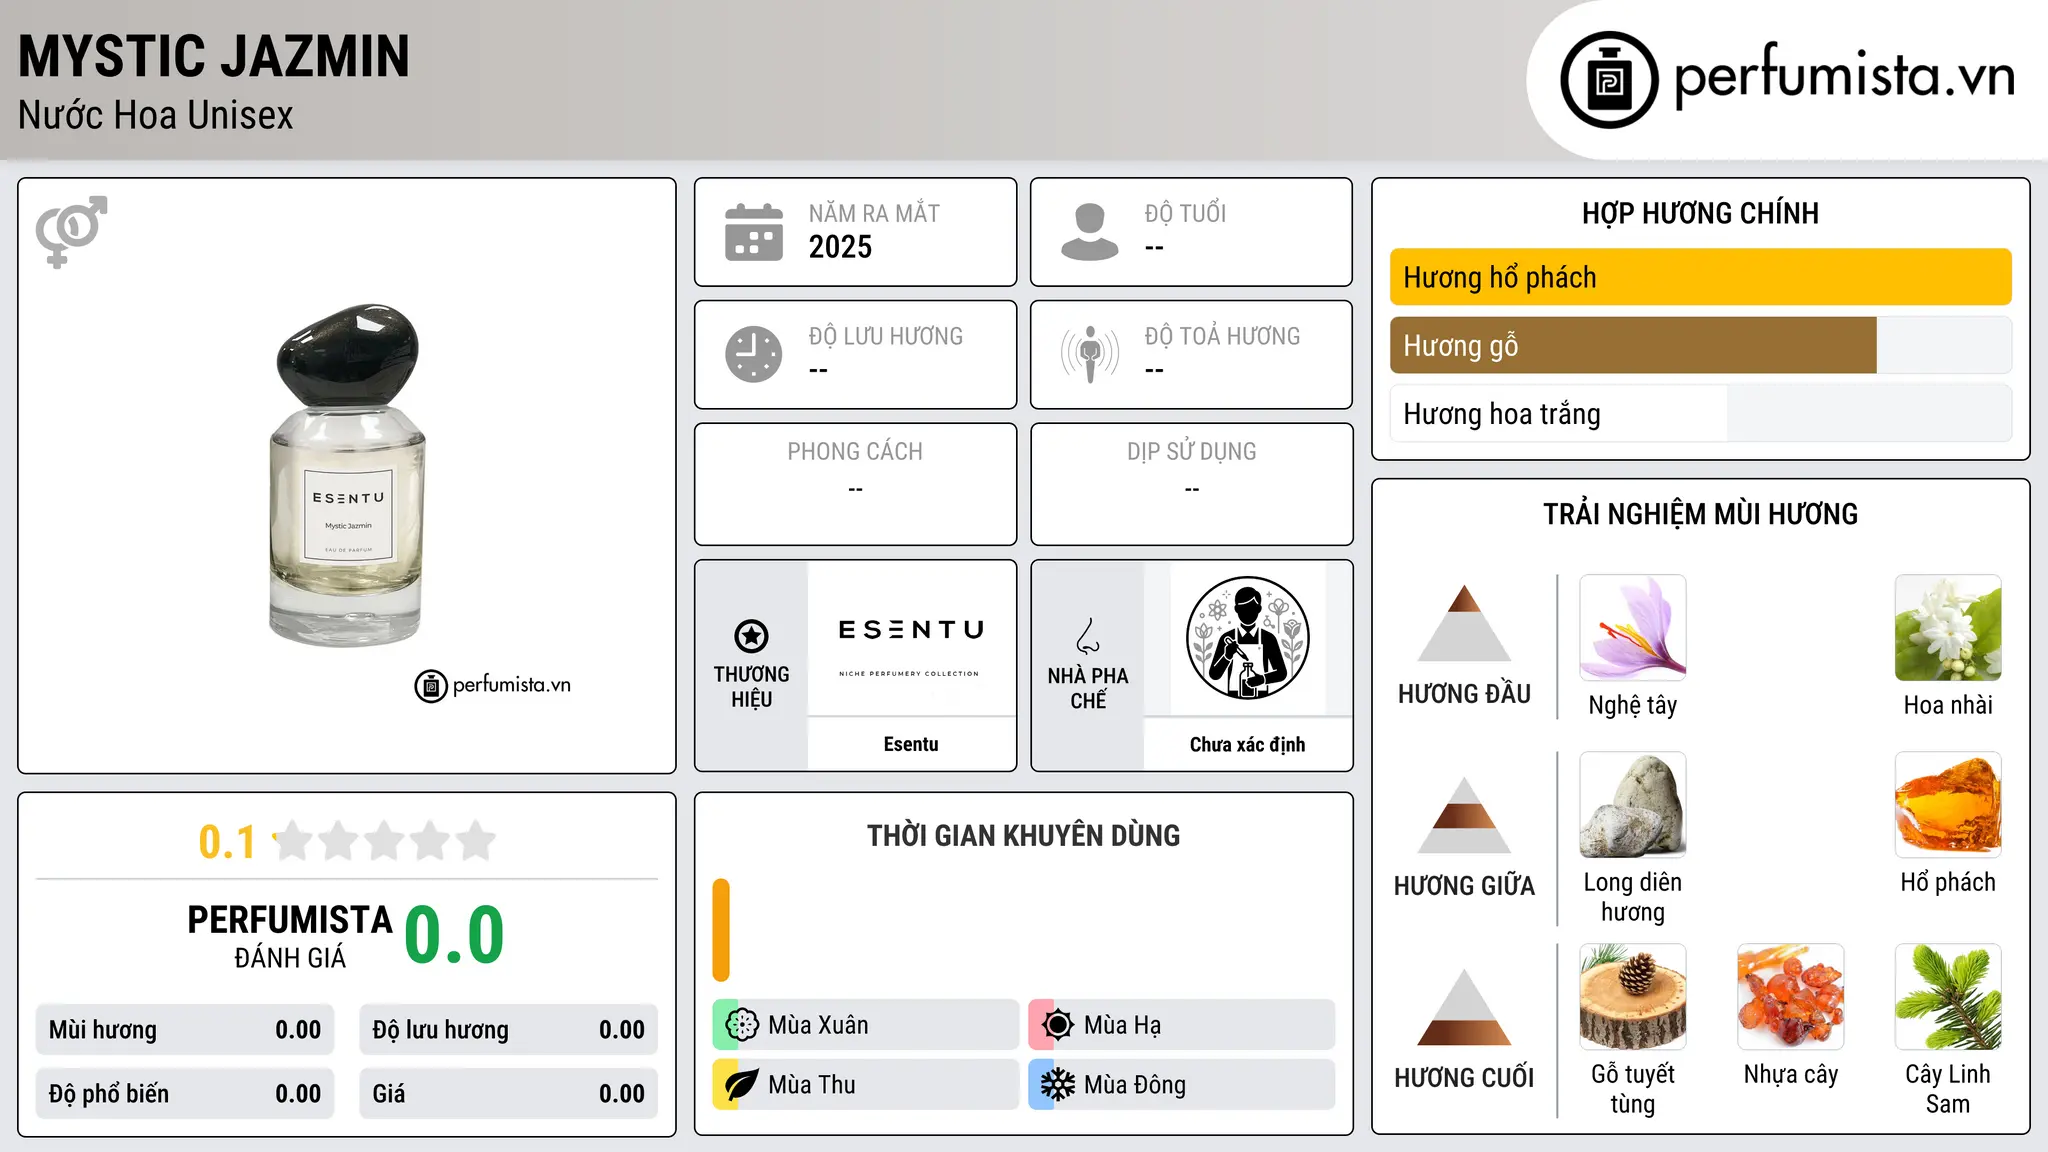Click the unisex gender symbol icon
The width and height of the screenshot is (2048, 1152).
71,231
